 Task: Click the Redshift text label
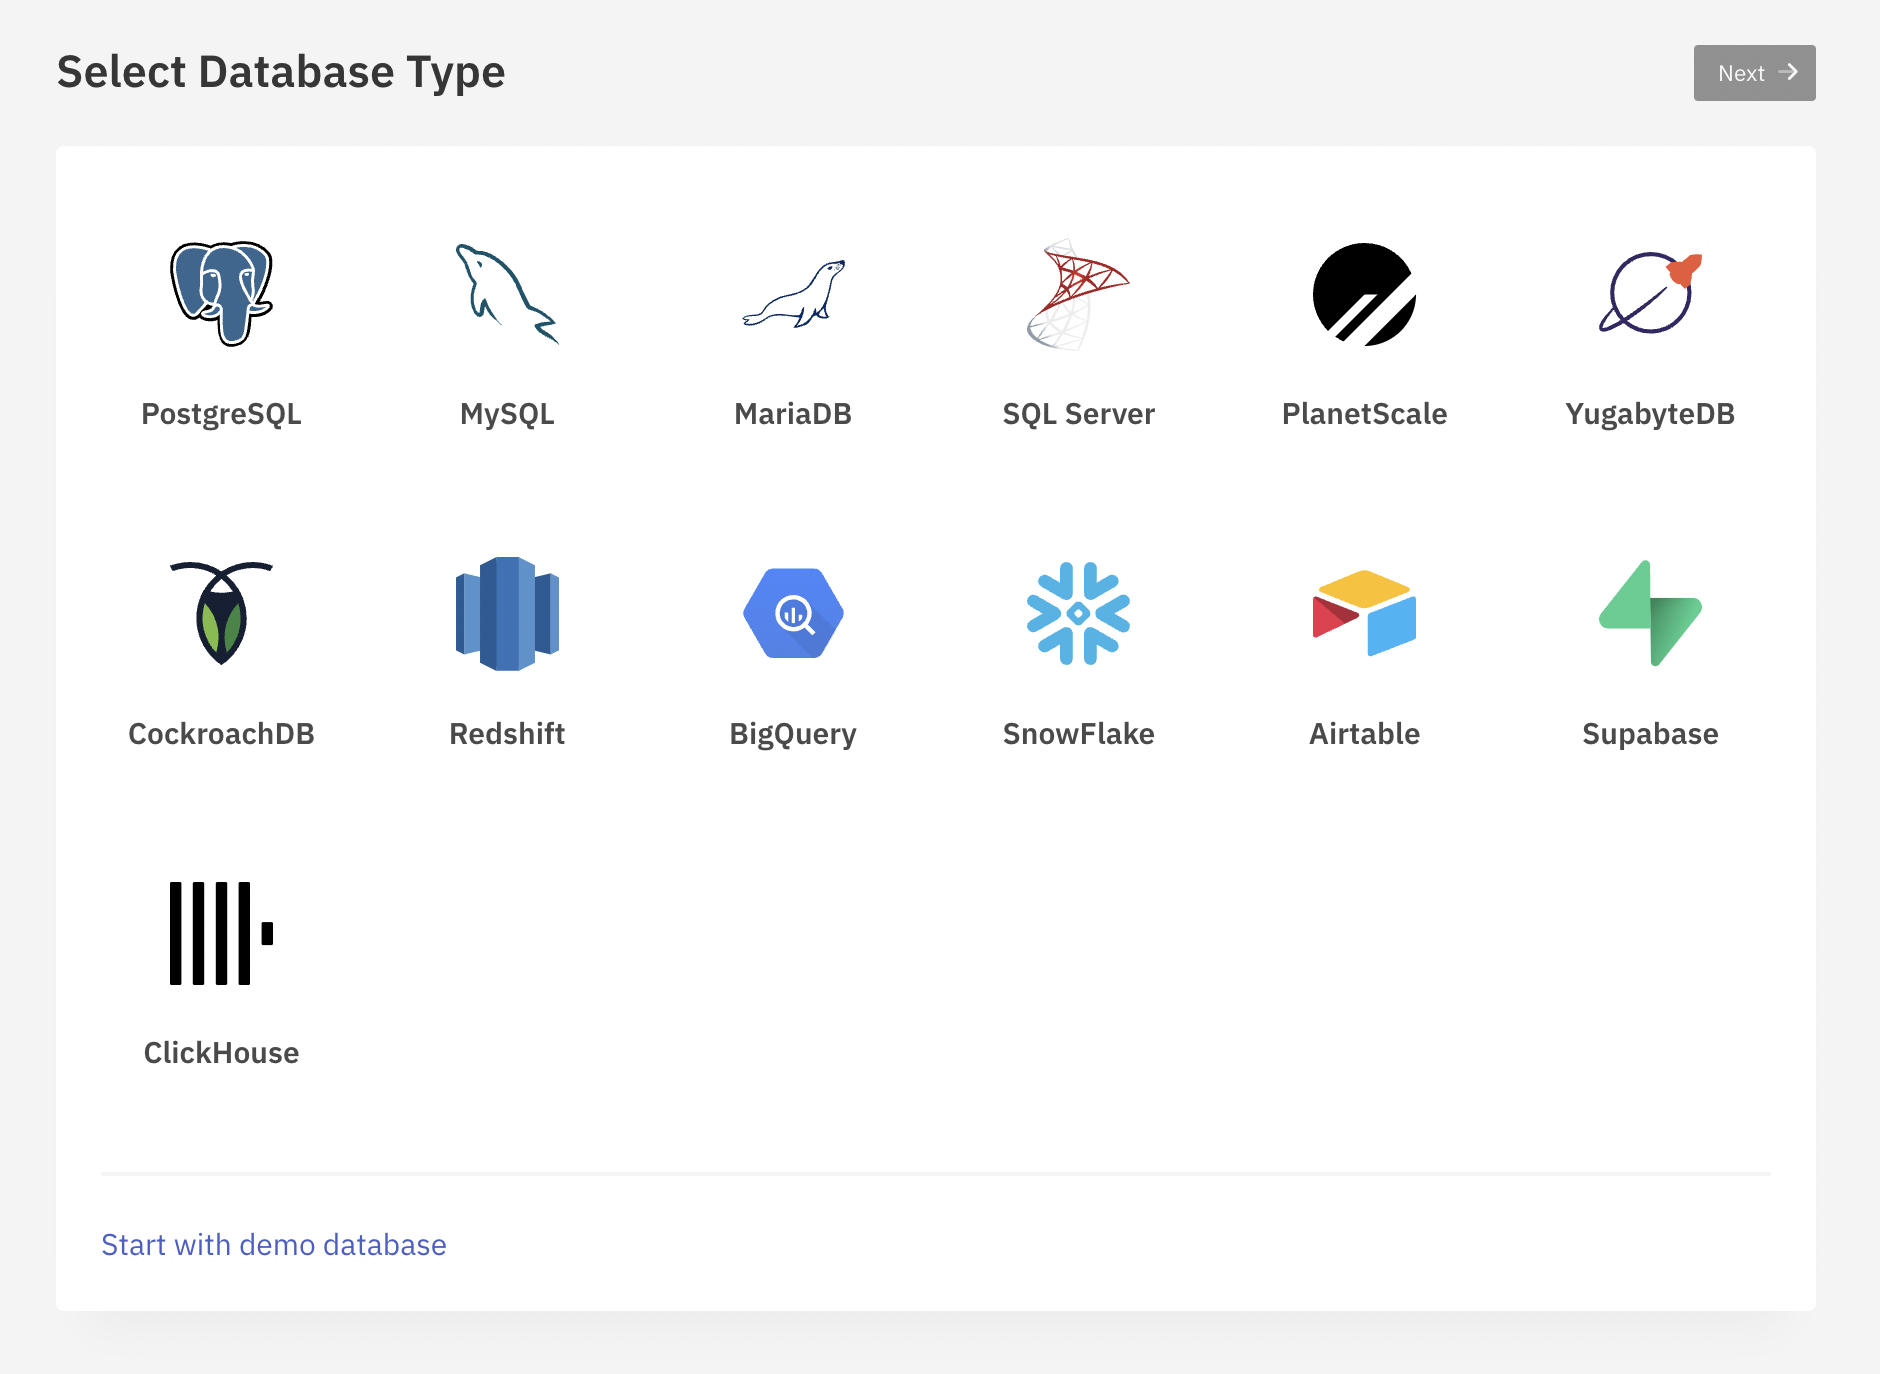click(x=507, y=734)
